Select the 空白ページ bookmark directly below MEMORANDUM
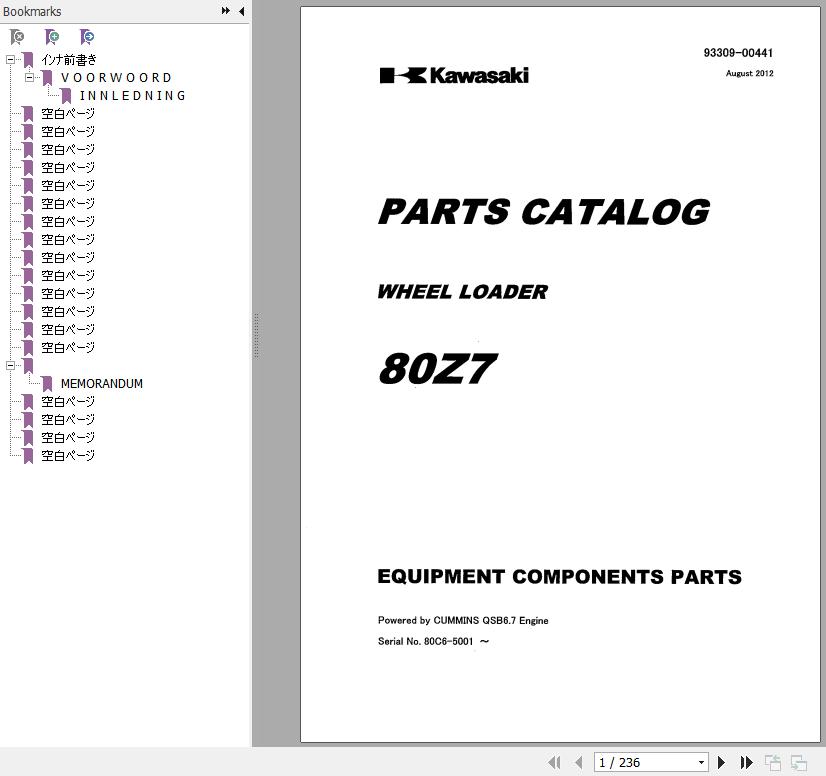This screenshot has width=826, height=776. 68,401
